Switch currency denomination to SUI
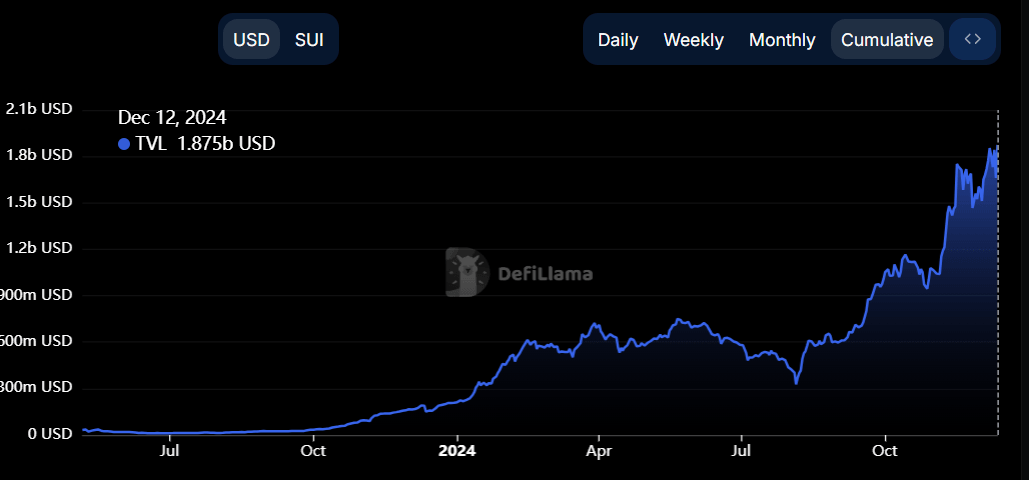Viewport: 1029px width, 480px height. (x=309, y=40)
